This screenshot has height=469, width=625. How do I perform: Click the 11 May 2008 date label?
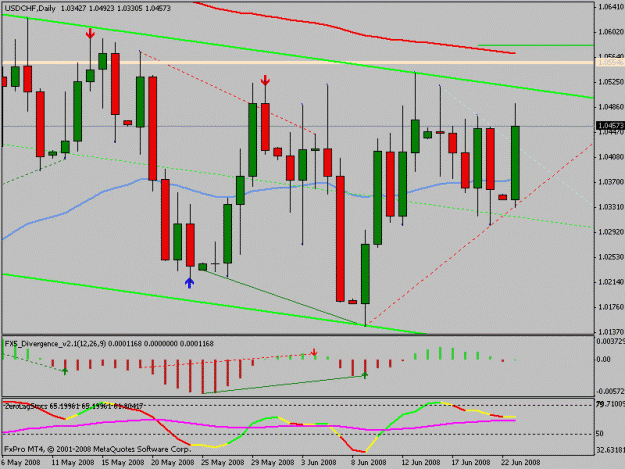[x=73, y=462]
